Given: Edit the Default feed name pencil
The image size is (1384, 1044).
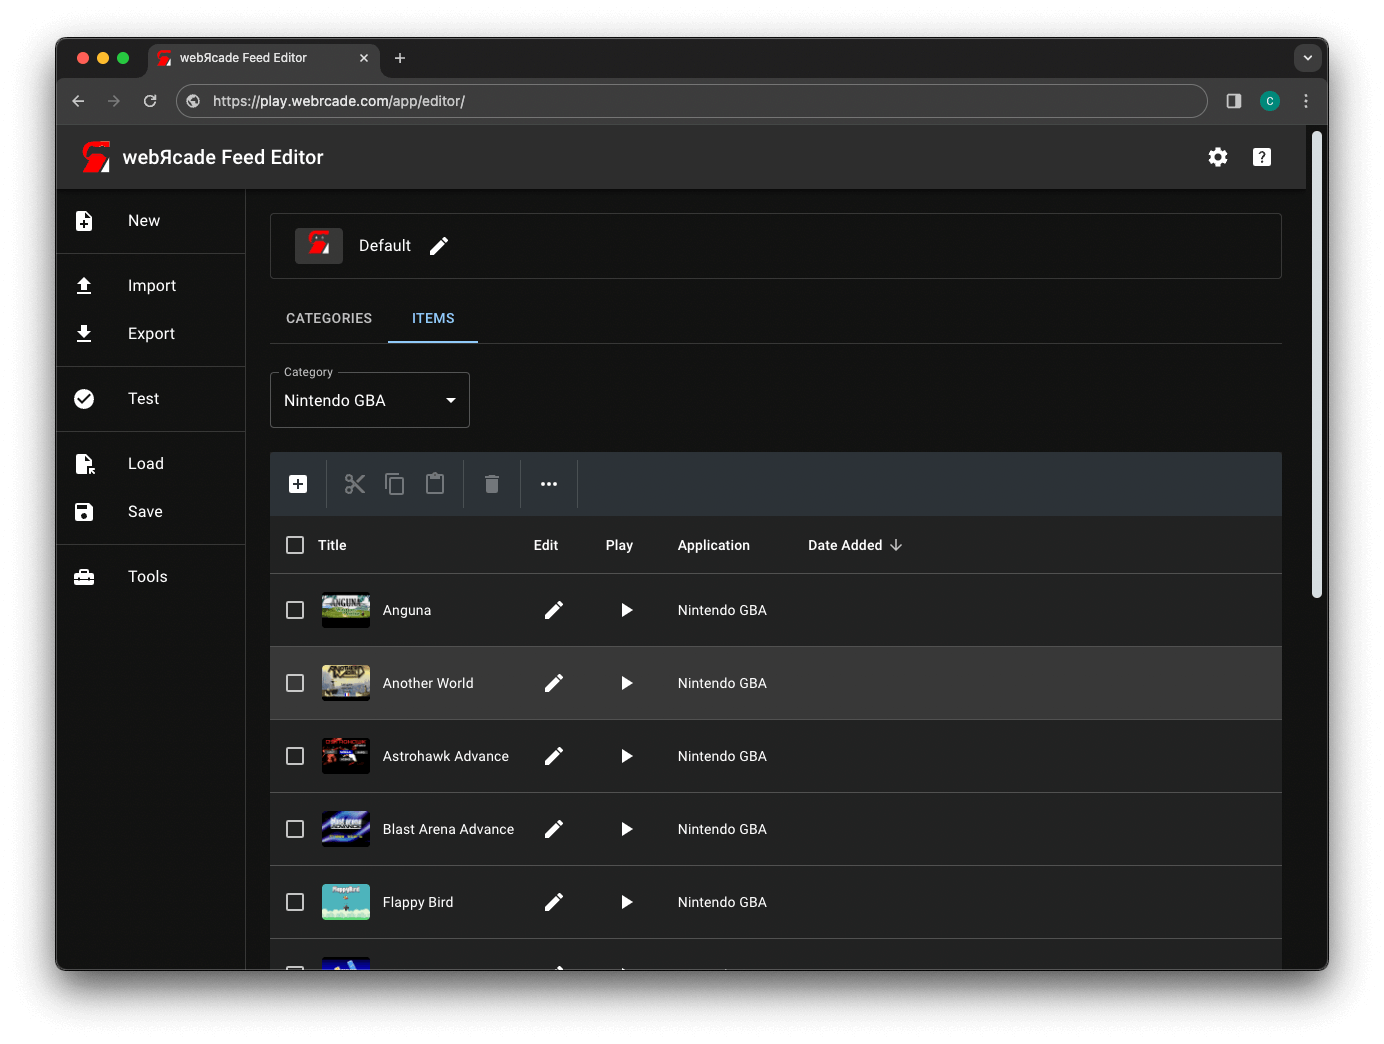Looking at the screenshot, I should [x=439, y=246].
